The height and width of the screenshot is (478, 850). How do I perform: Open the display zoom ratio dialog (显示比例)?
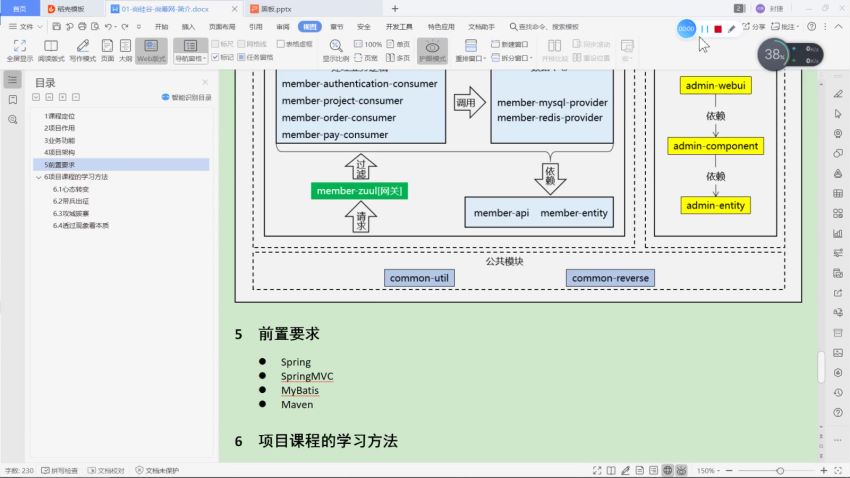pyautogui.click(x=336, y=50)
